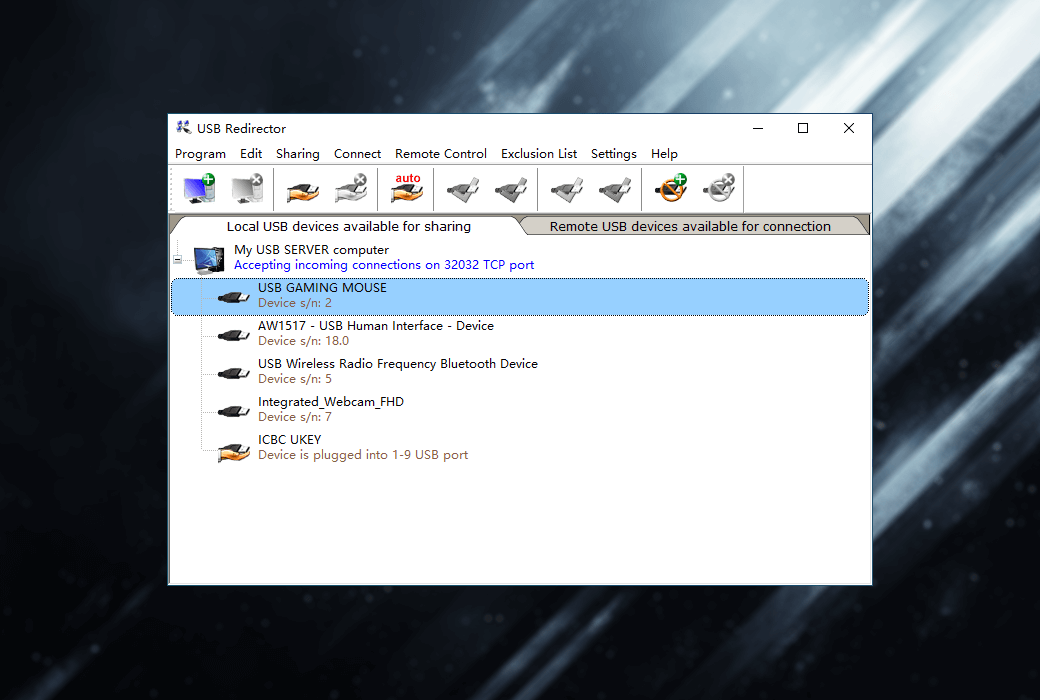This screenshot has width=1040, height=700.
Task: Click the AW1517 USB Human Interface Device entry
Action: click(375, 332)
